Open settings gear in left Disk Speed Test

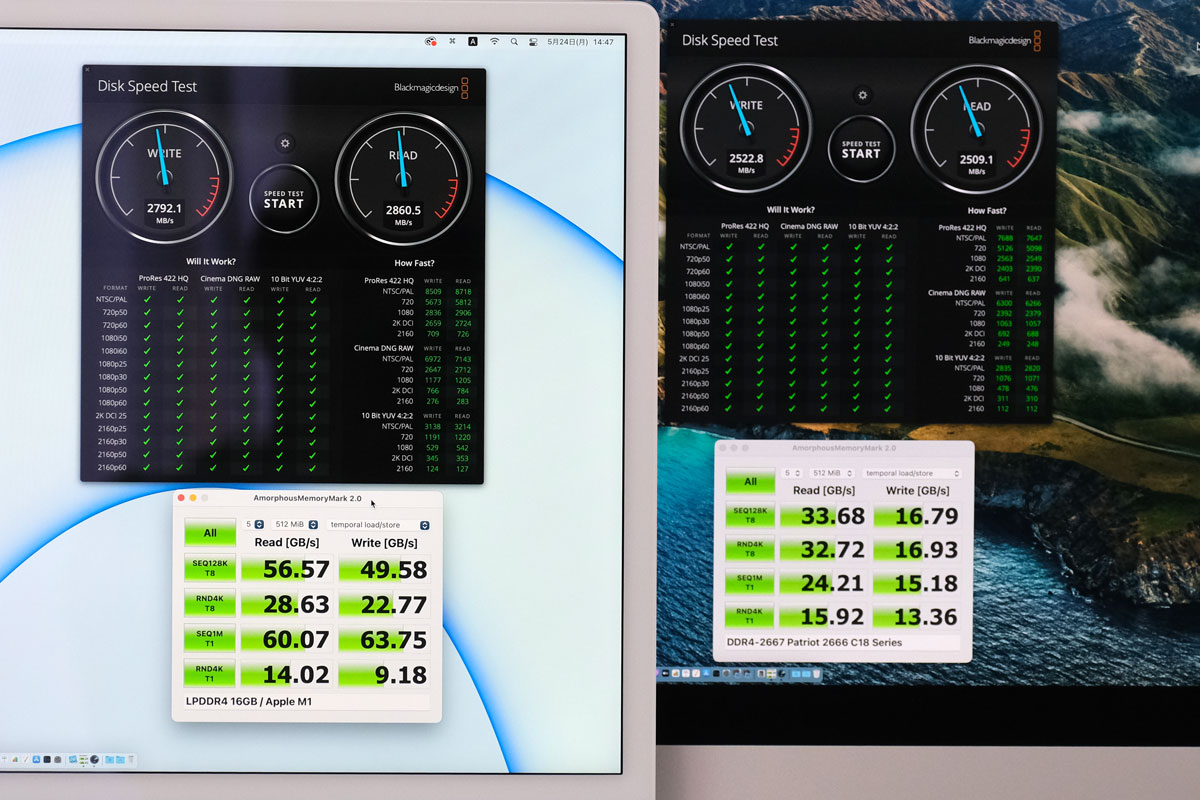coord(285,143)
